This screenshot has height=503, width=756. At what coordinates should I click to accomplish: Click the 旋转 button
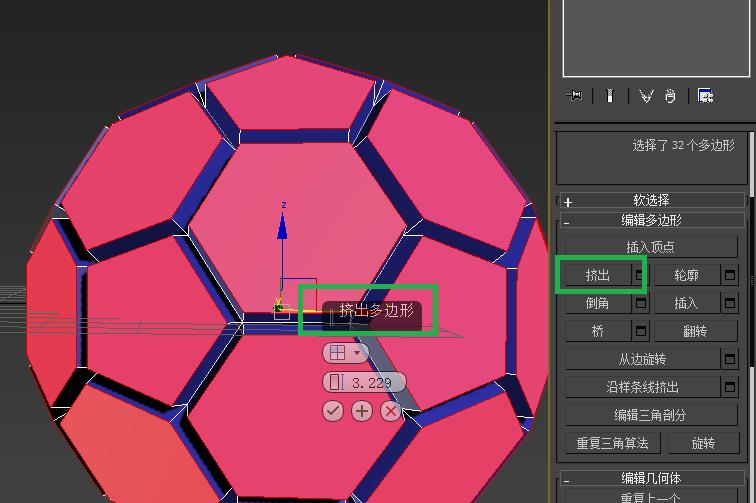(x=703, y=443)
